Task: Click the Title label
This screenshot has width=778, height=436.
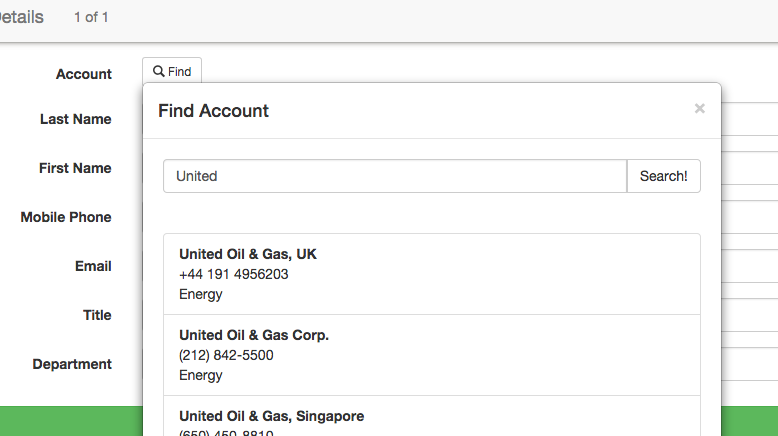Action: tap(97, 315)
